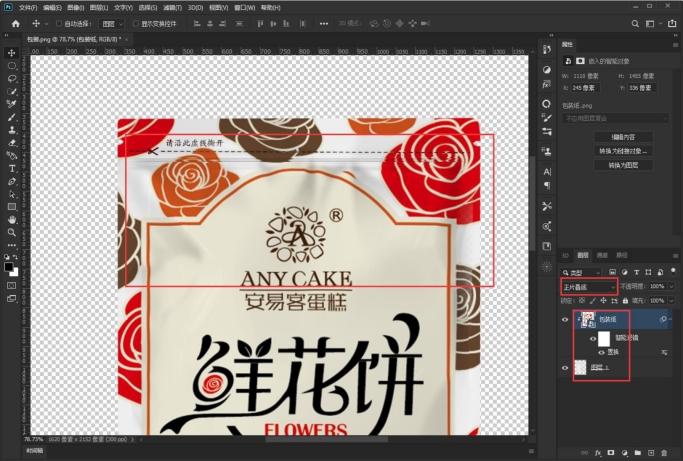This screenshot has width=683, height=461.
Task: Select the Brush tool in the toolbox
Action: [12, 117]
